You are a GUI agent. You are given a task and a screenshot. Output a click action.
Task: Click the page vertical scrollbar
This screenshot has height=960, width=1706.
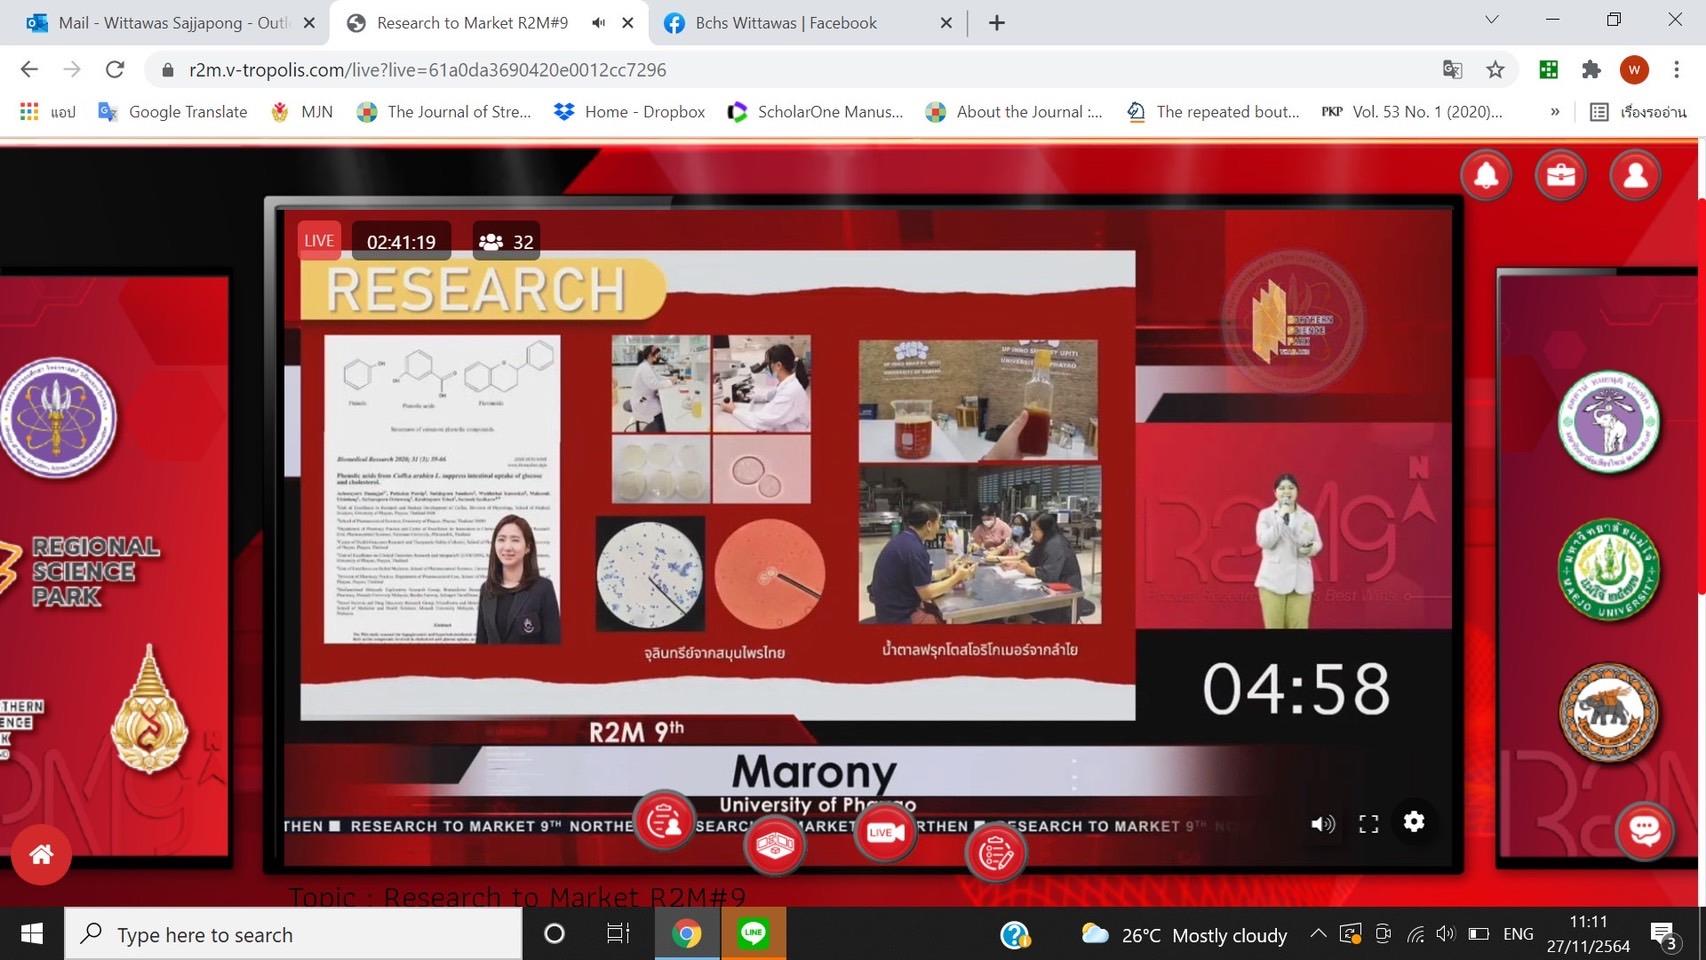click(x=1701, y=400)
